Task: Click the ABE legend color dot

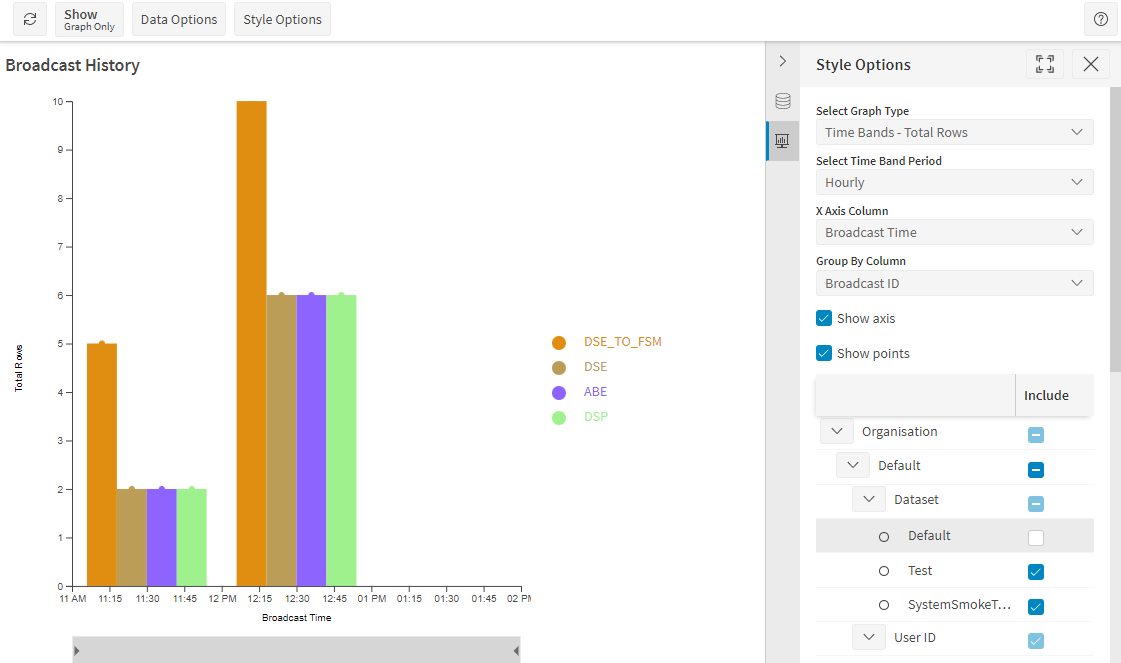Action: point(559,393)
